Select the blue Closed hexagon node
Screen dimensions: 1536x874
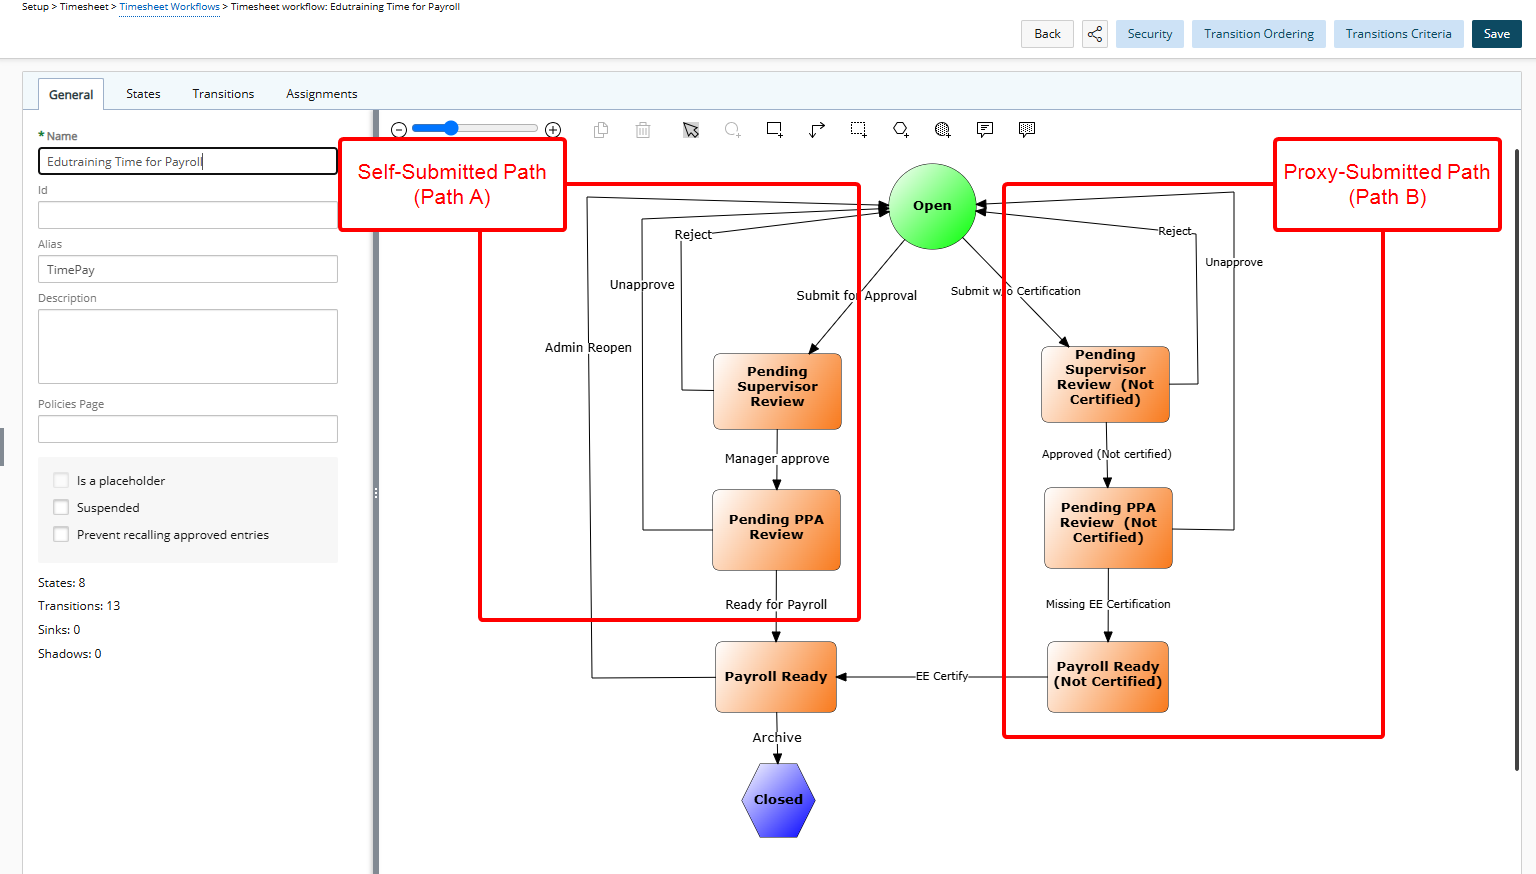[x=778, y=800]
